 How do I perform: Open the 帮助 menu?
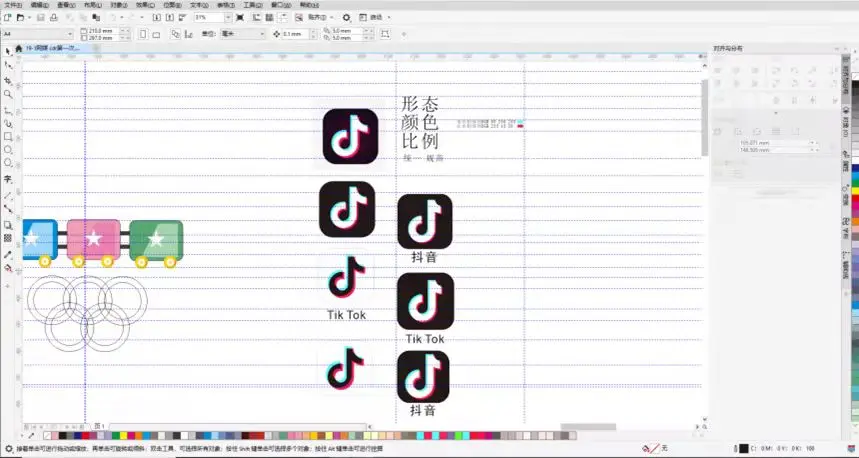(310, 4)
